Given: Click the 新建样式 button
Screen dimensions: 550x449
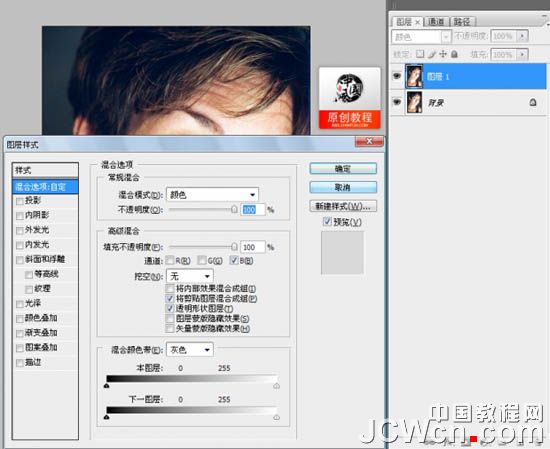Looking at the screenshot, I should tap(343, 206).
